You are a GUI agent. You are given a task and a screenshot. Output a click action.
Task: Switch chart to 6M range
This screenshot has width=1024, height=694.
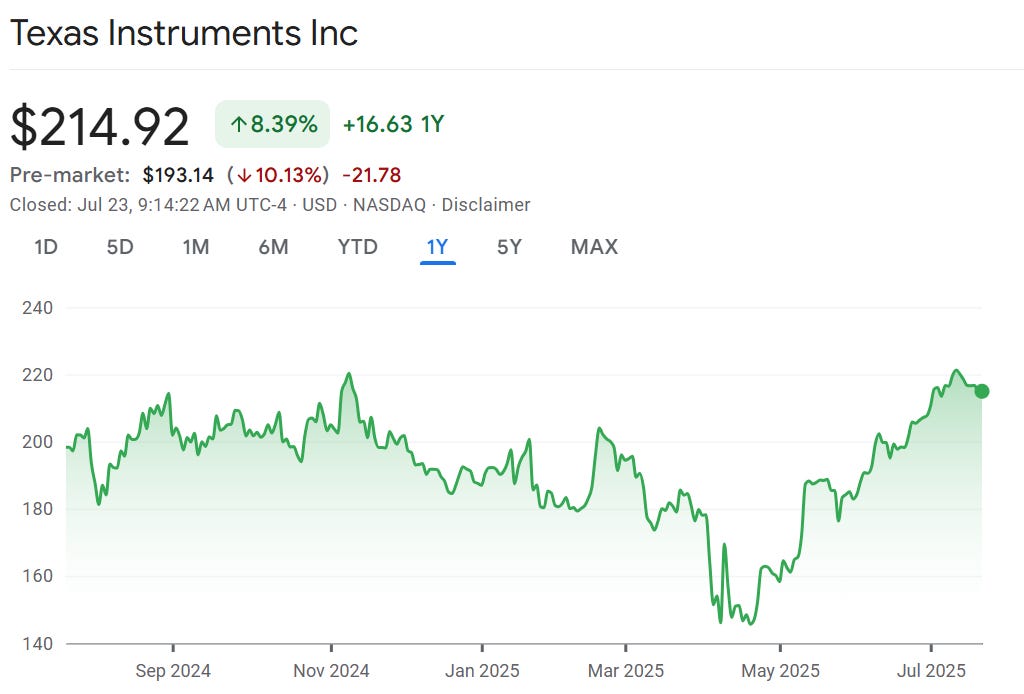[273, 247]
